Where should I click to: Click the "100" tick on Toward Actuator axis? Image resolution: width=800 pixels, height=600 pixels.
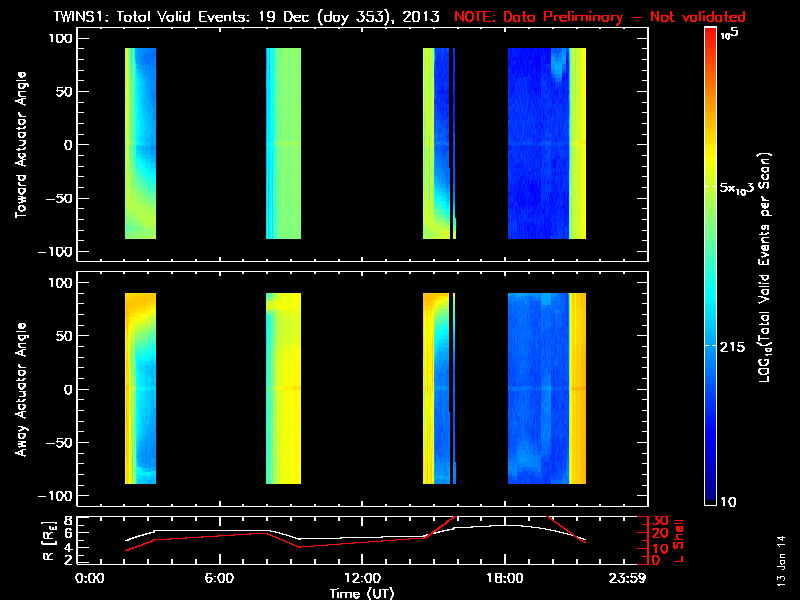pyautogui.click(x=61, y=38)
